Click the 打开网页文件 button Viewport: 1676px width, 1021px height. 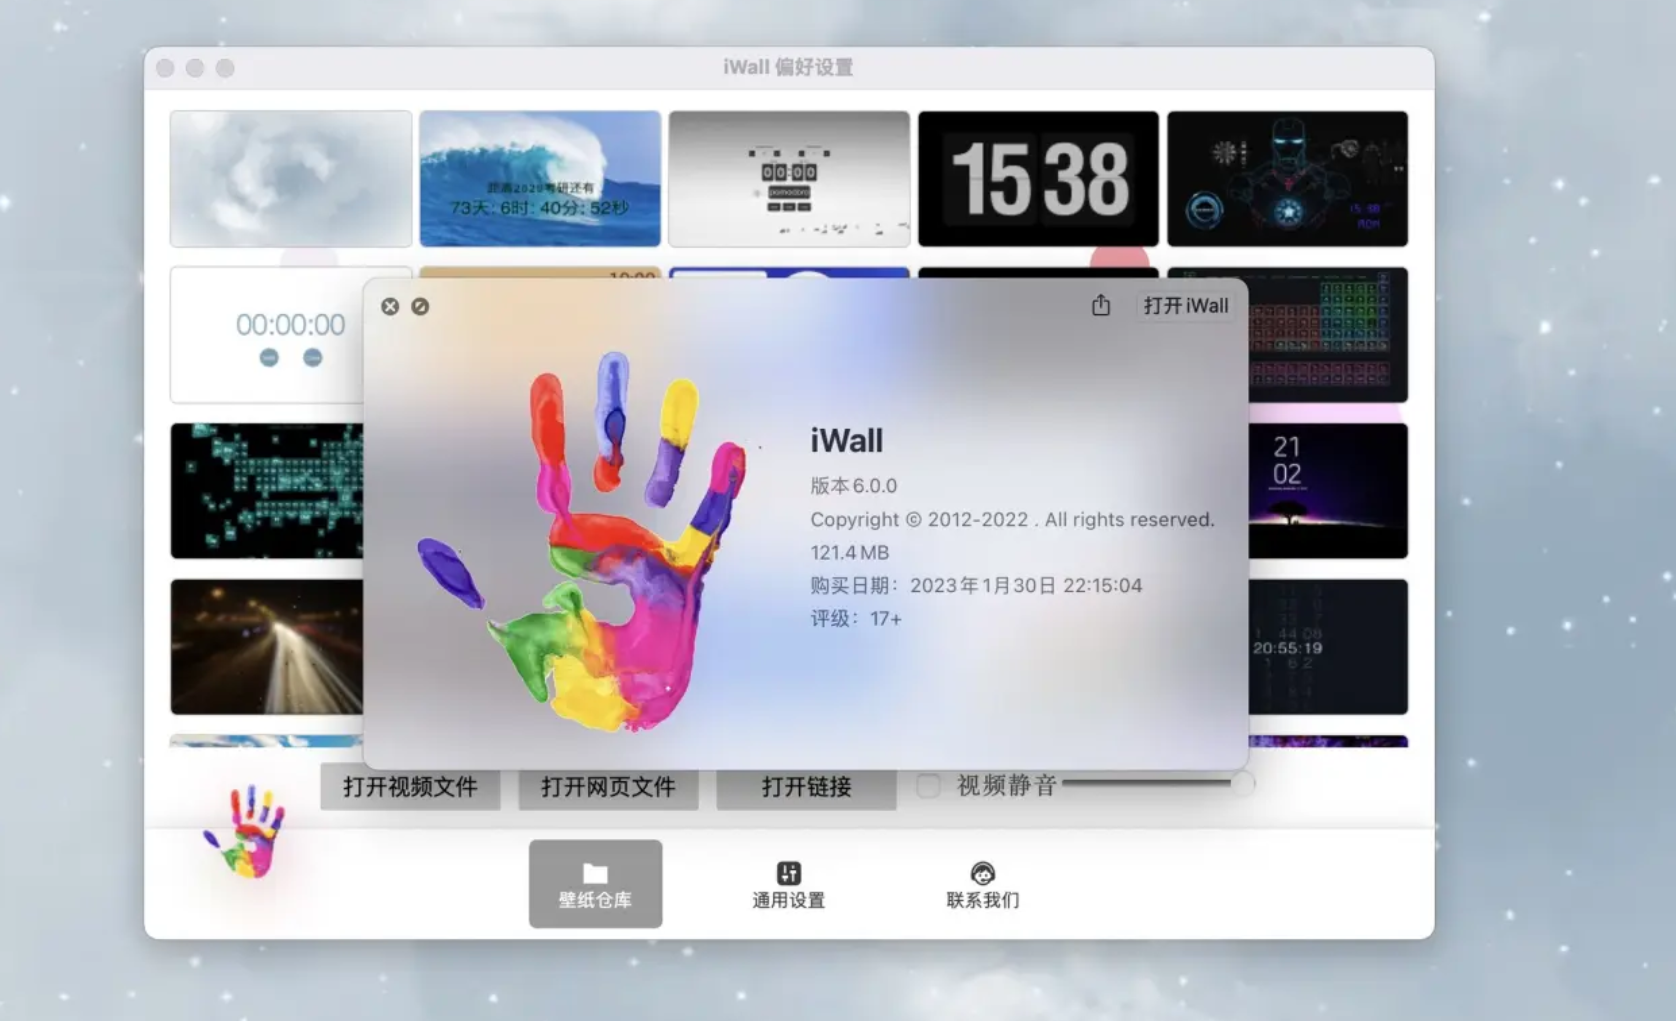pos(608,788)
